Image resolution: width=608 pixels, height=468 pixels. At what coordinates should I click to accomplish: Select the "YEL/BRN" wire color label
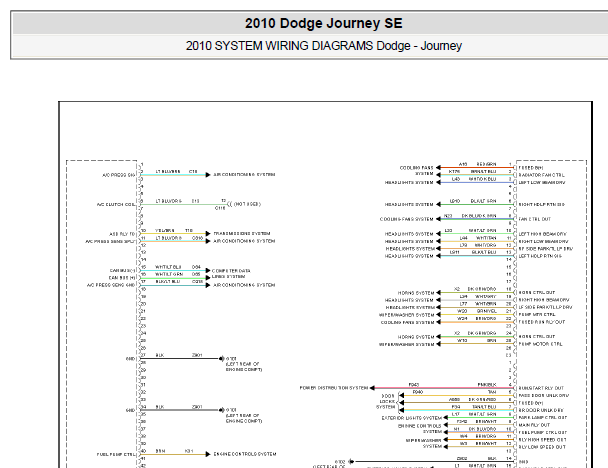click(x=165, y=230)
